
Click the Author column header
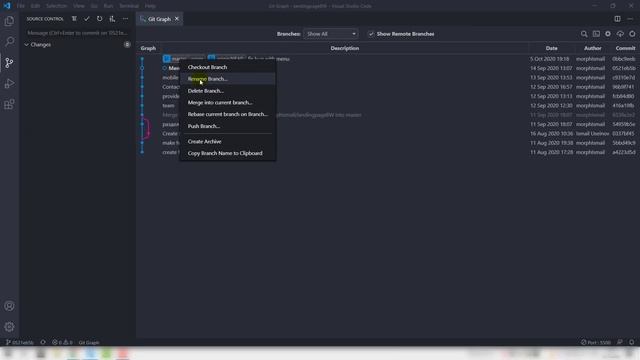[592, 48]
